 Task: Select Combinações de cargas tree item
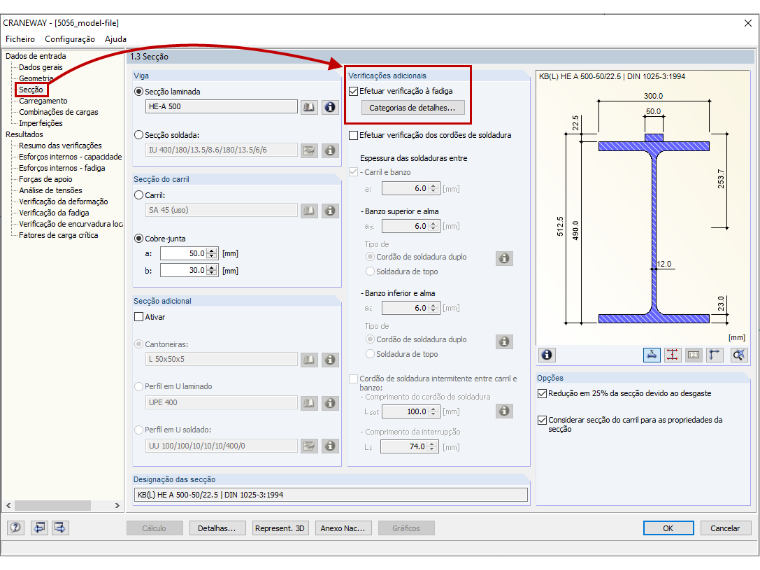click(x=58, y=112)
